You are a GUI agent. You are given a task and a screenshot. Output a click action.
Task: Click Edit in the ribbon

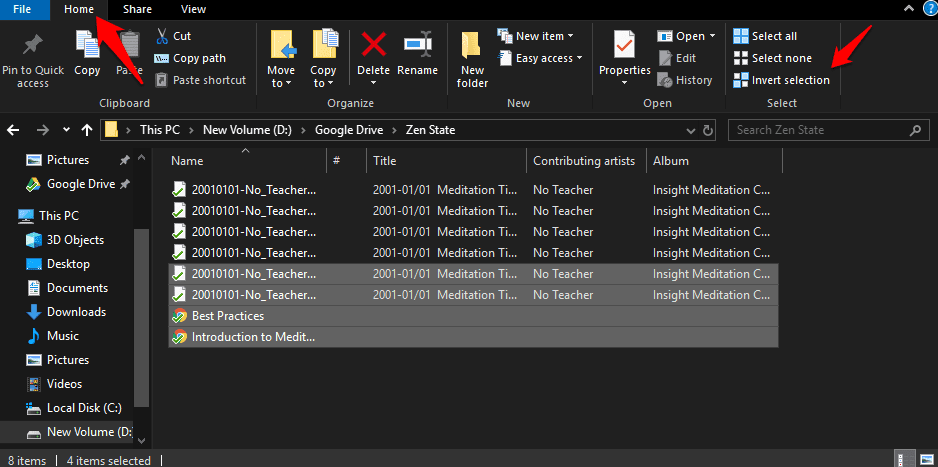pos(677,58)
